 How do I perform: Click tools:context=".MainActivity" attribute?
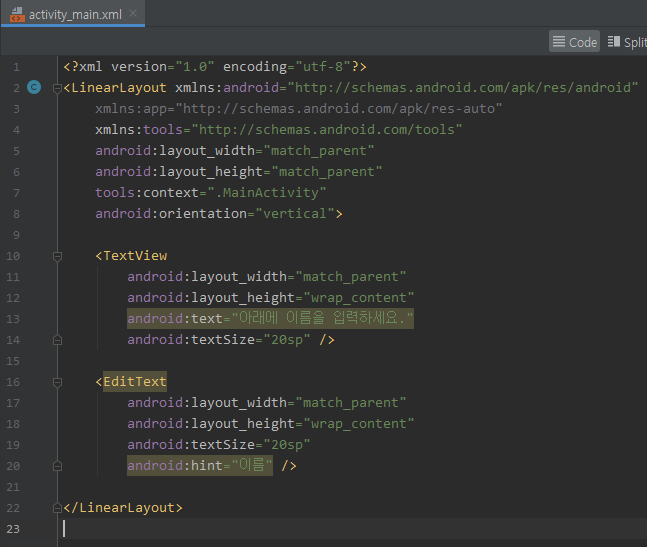[x=210, y=193]
